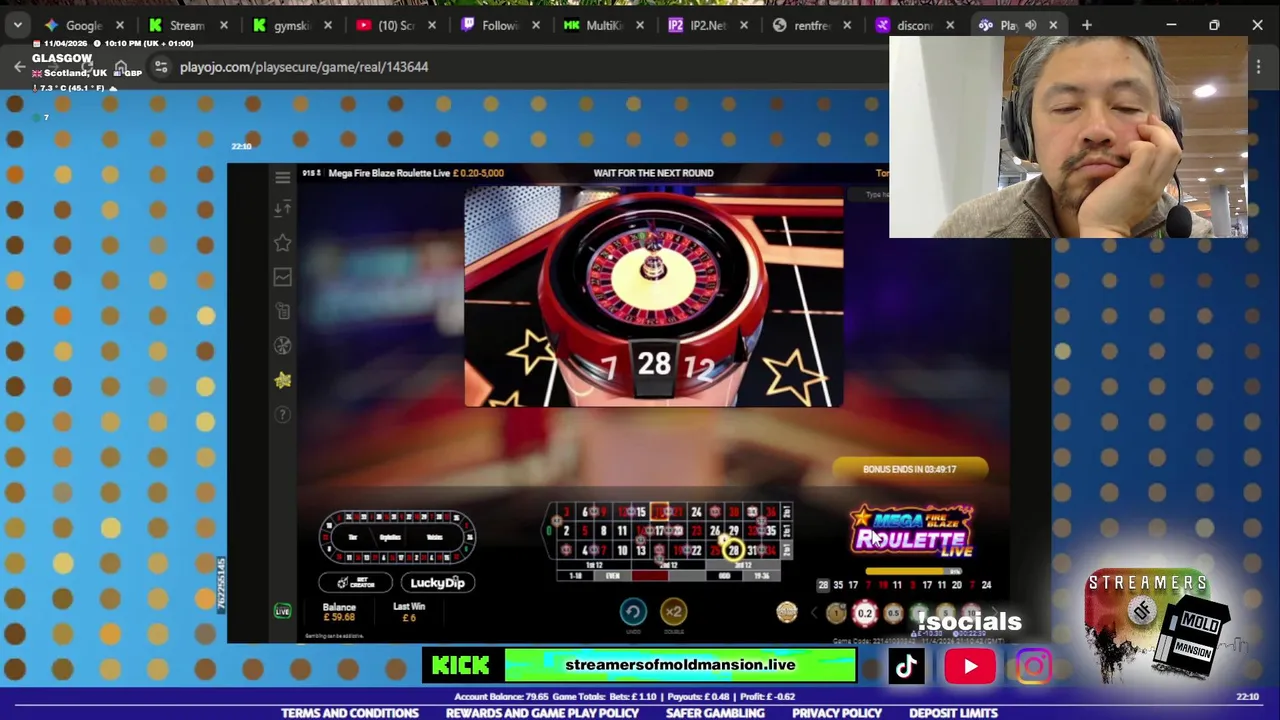Click the address bar URL playojo.com
Screen dimensions: 1280x720
coord(304,67)
